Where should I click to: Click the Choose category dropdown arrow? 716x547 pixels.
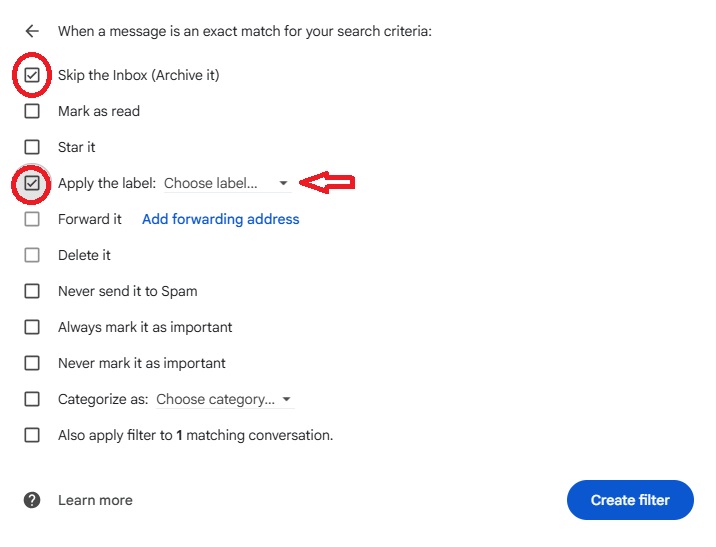(286, 399)
